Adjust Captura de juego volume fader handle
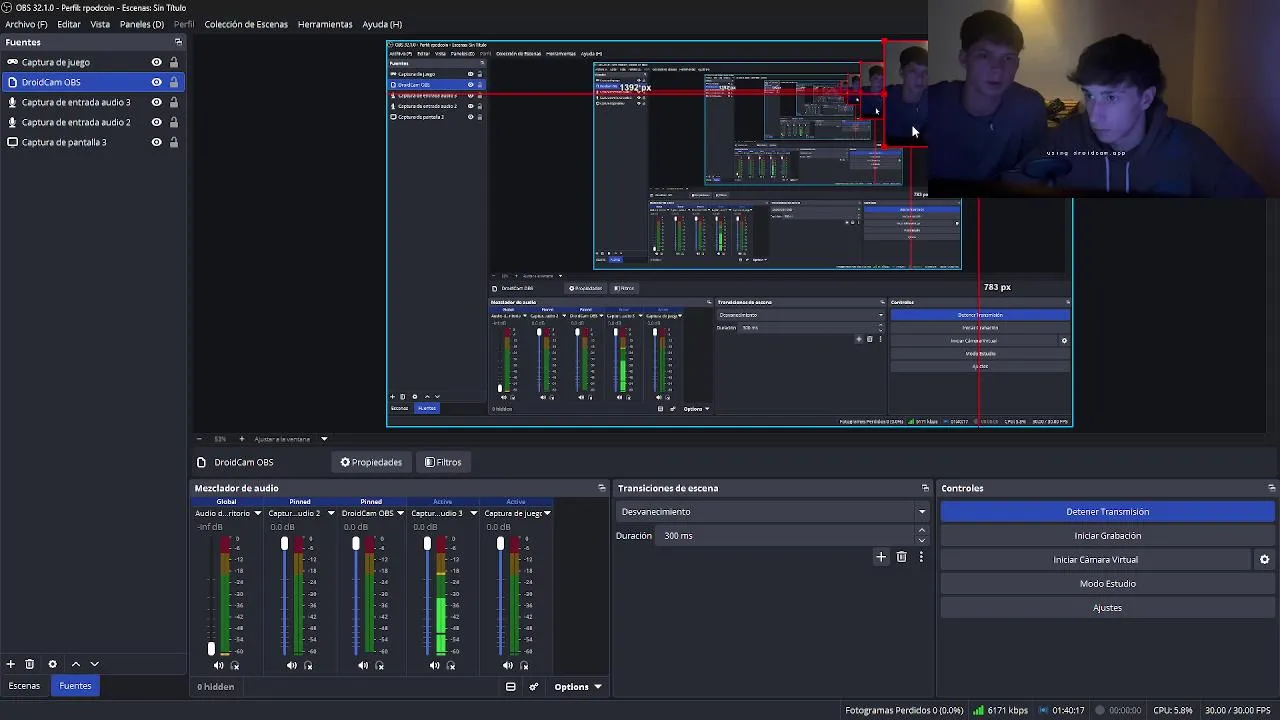Image resolution: width=1280 pixels, height=720 pixels. (500, 544)
